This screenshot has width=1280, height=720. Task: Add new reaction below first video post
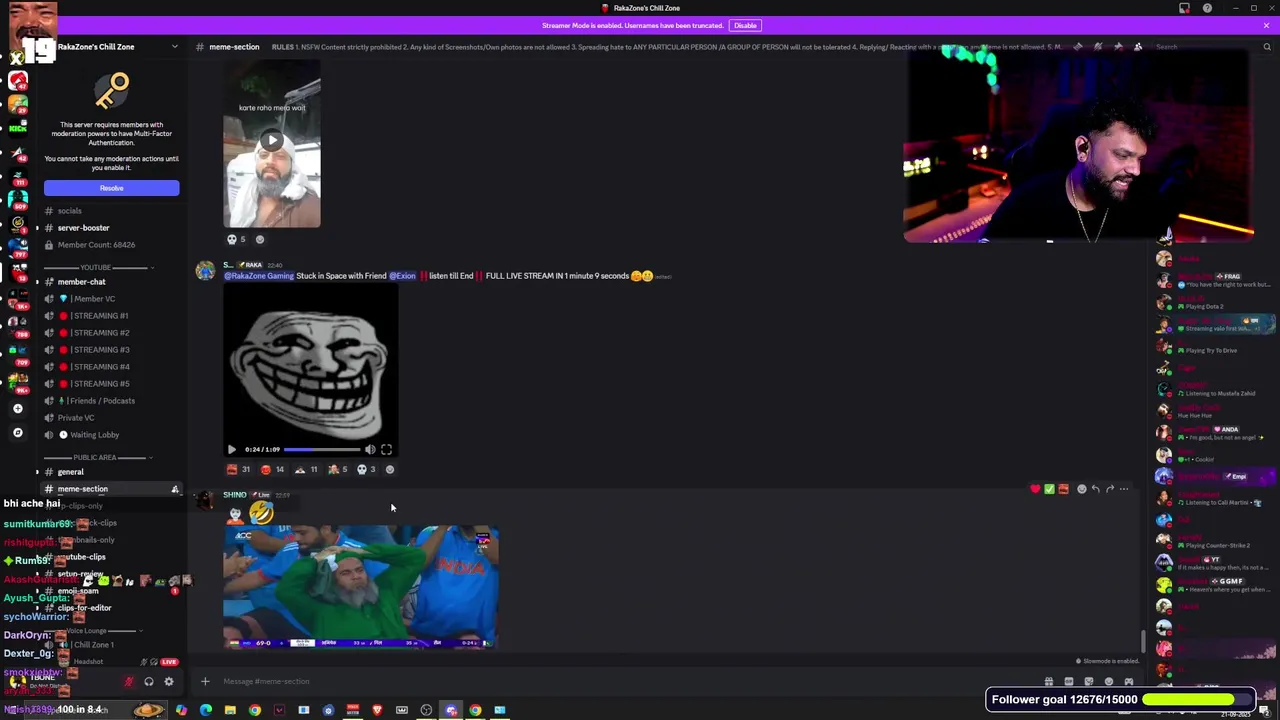[x=260, y=239]
